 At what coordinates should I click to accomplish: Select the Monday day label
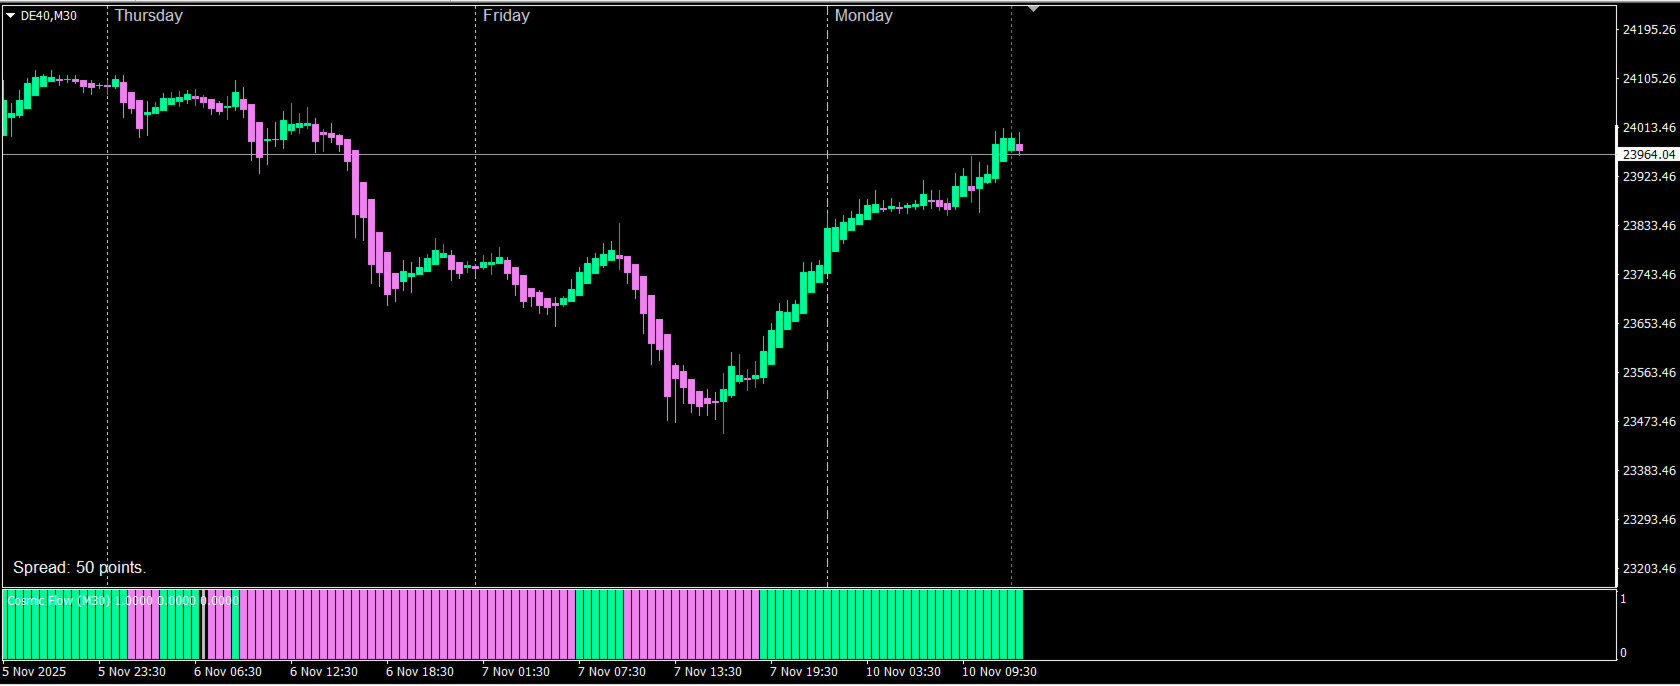(x=864, y=16)
